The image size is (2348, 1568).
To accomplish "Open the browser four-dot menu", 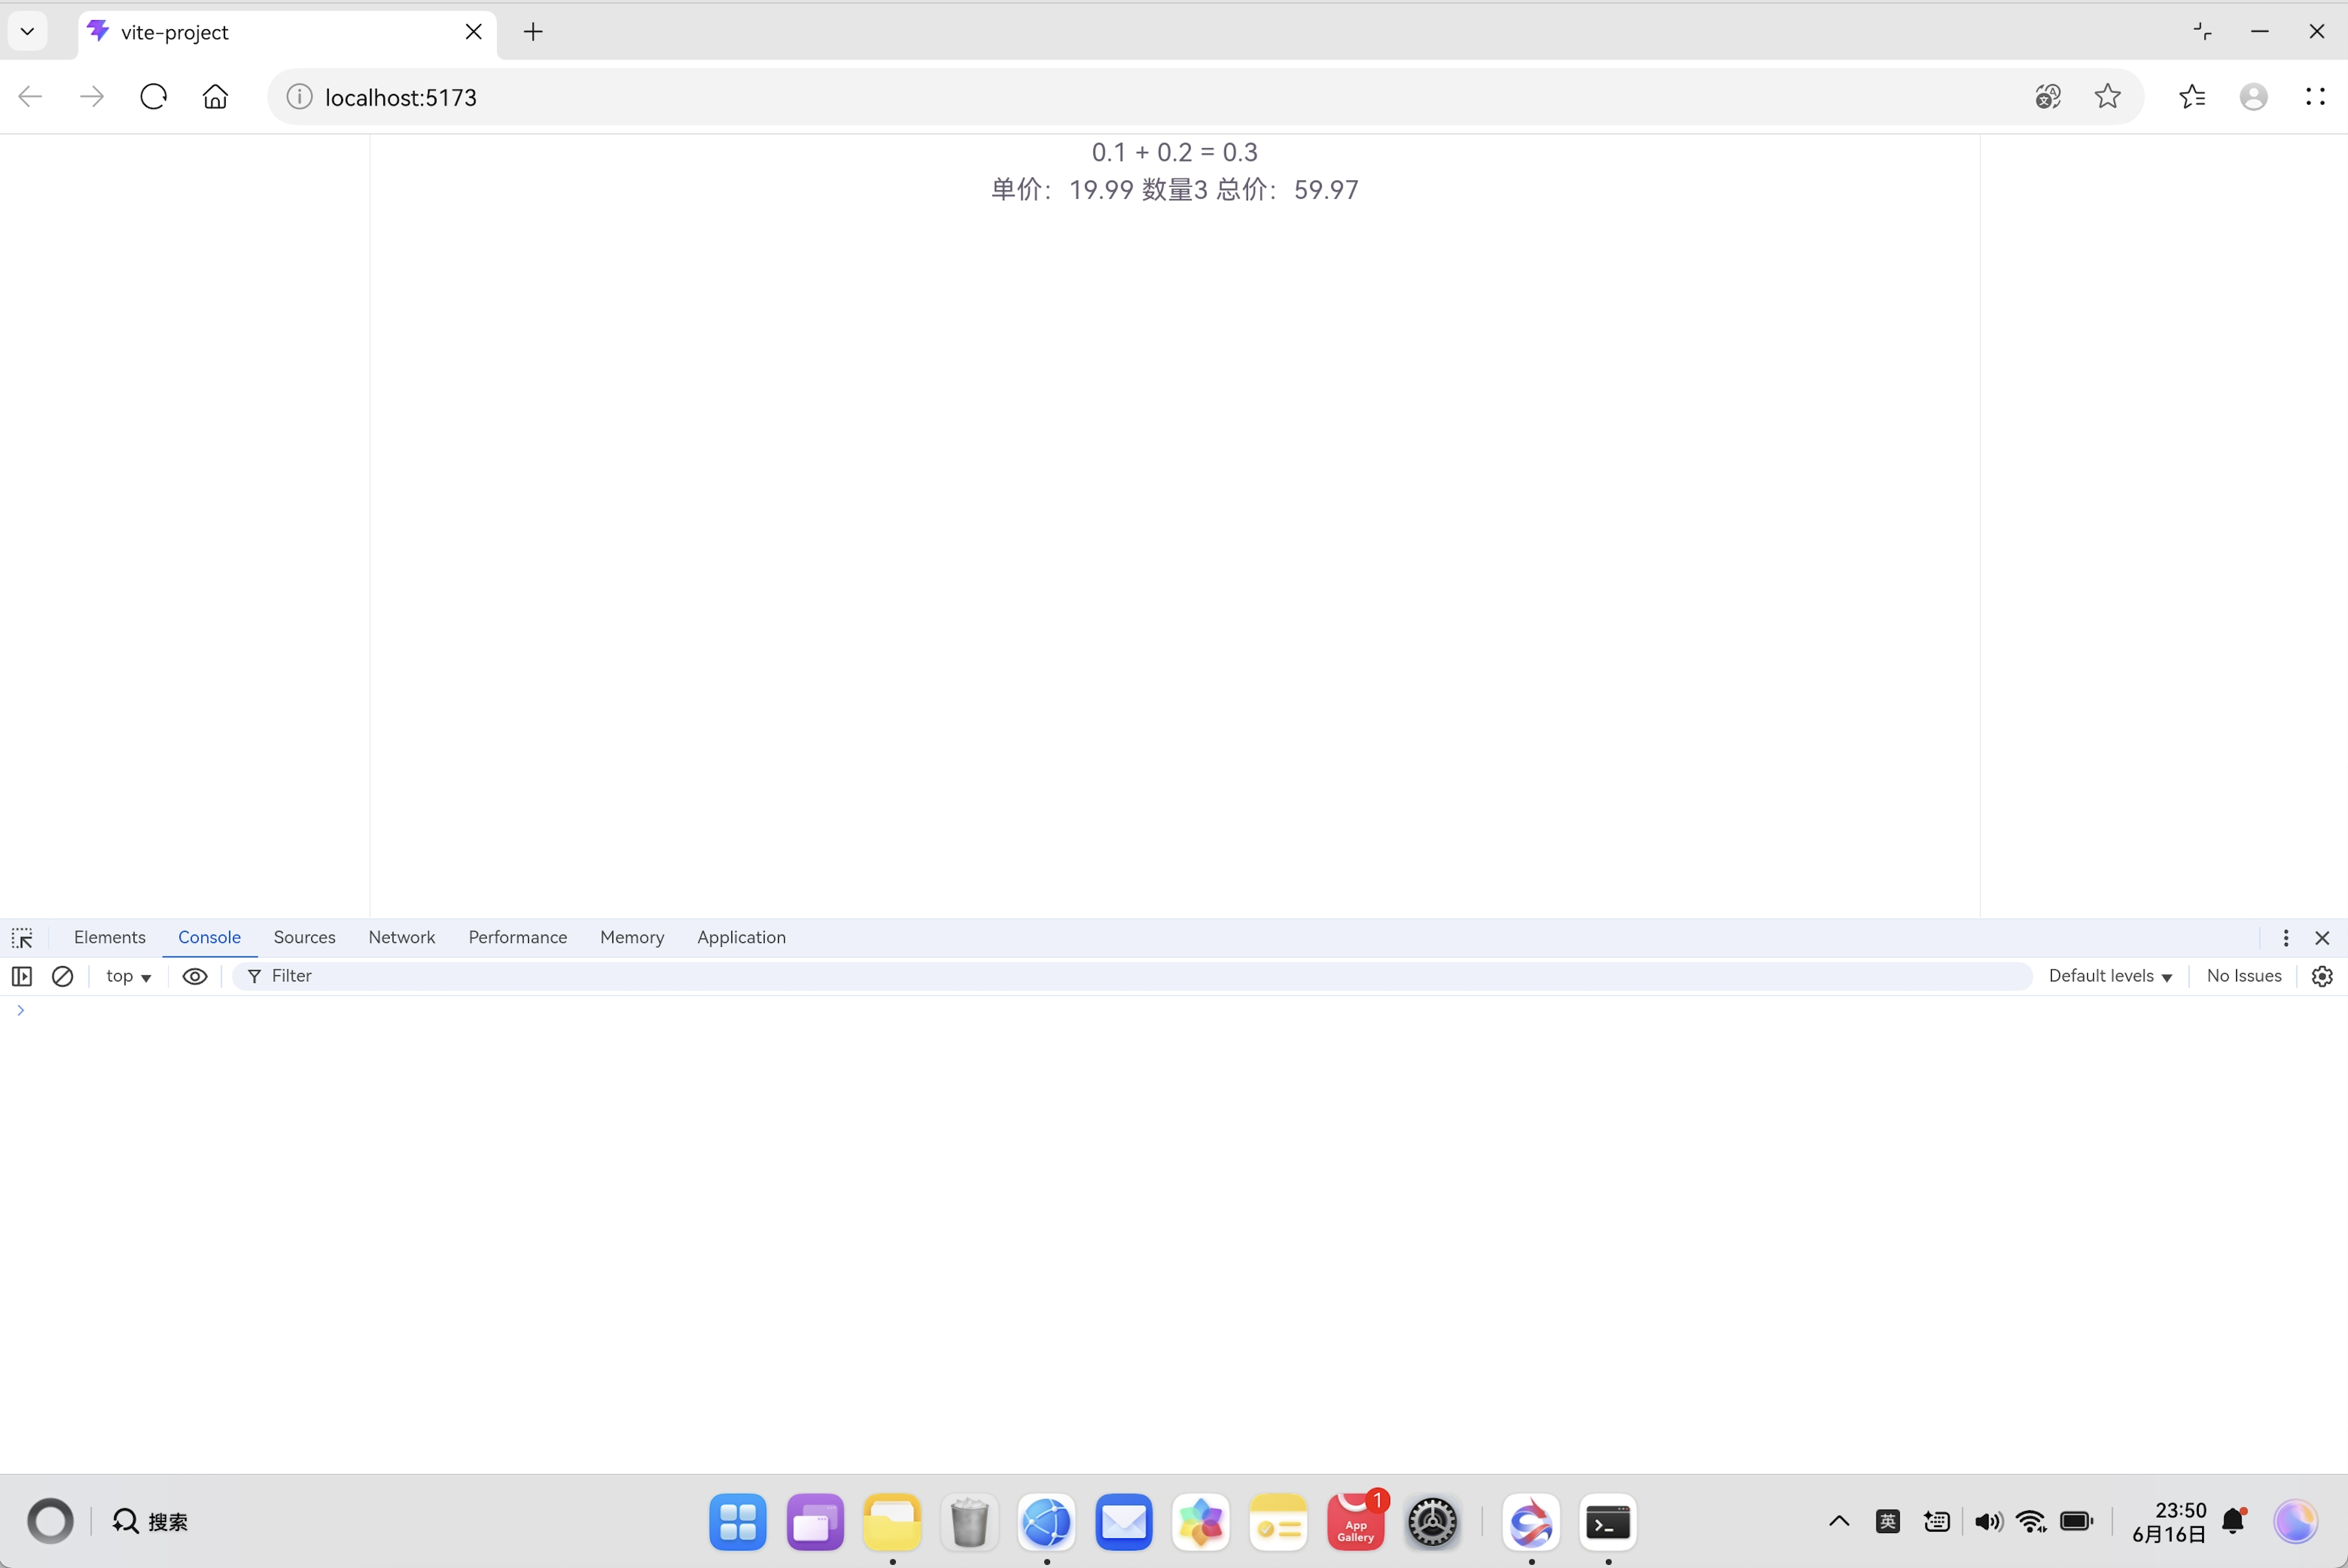I will [2315, 97].
